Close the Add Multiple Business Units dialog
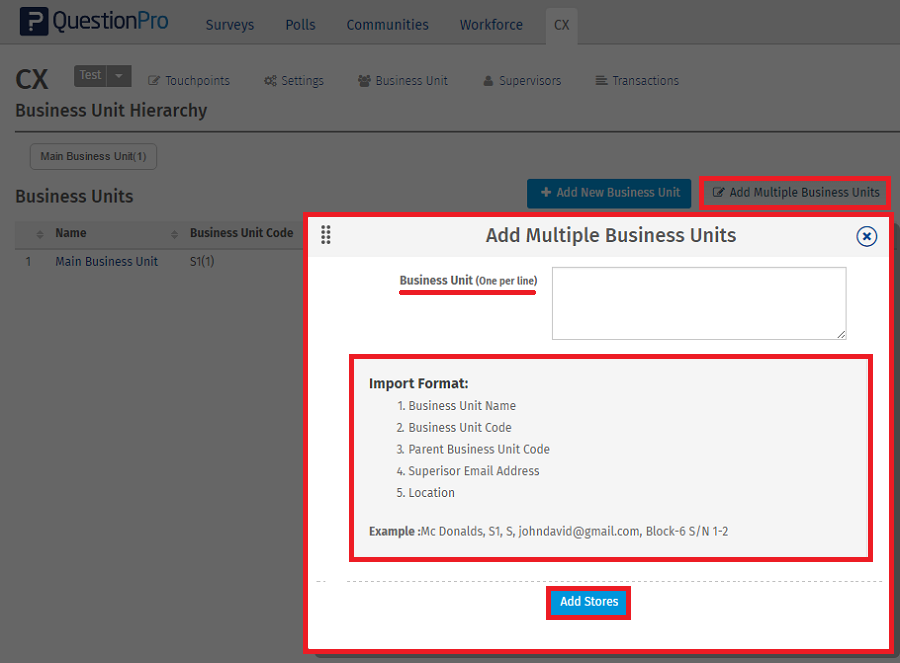The image size is (900, 663). [866, 236]
